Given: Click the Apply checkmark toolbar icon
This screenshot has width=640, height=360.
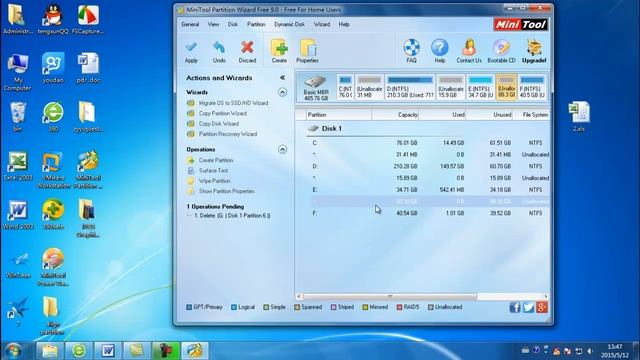Looking at the screenshot, I should [x=191, y=51].
